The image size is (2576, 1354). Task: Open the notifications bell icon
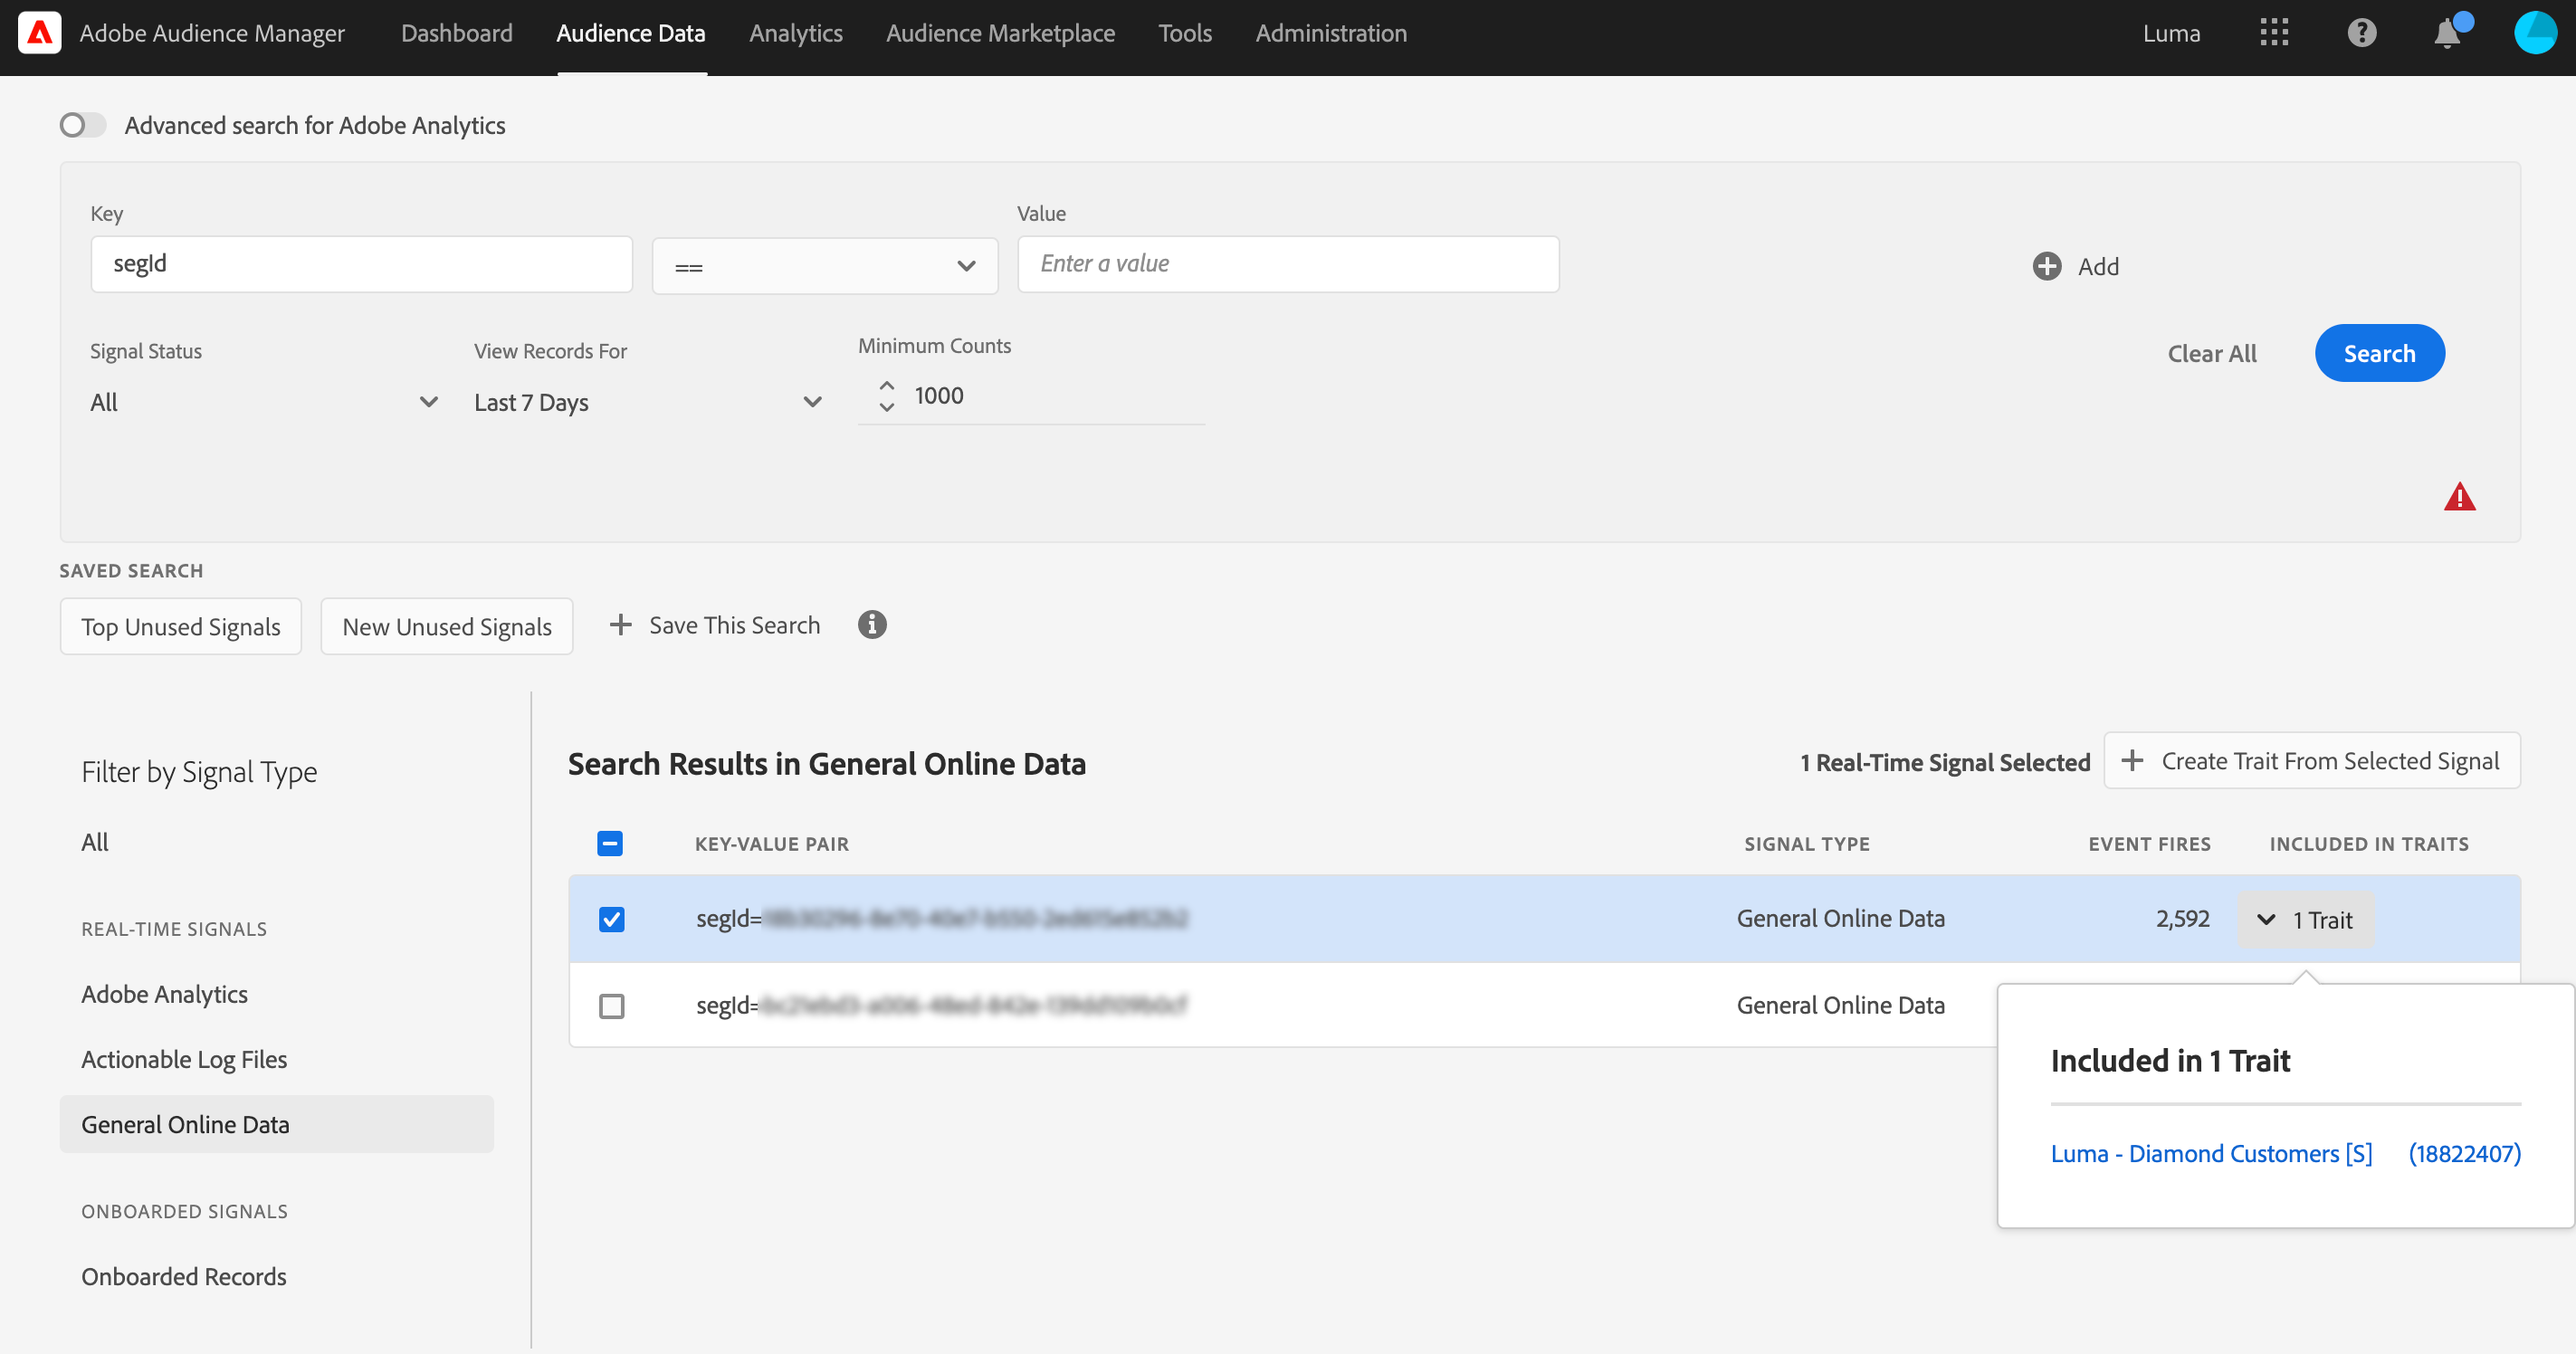[2446, 34]
